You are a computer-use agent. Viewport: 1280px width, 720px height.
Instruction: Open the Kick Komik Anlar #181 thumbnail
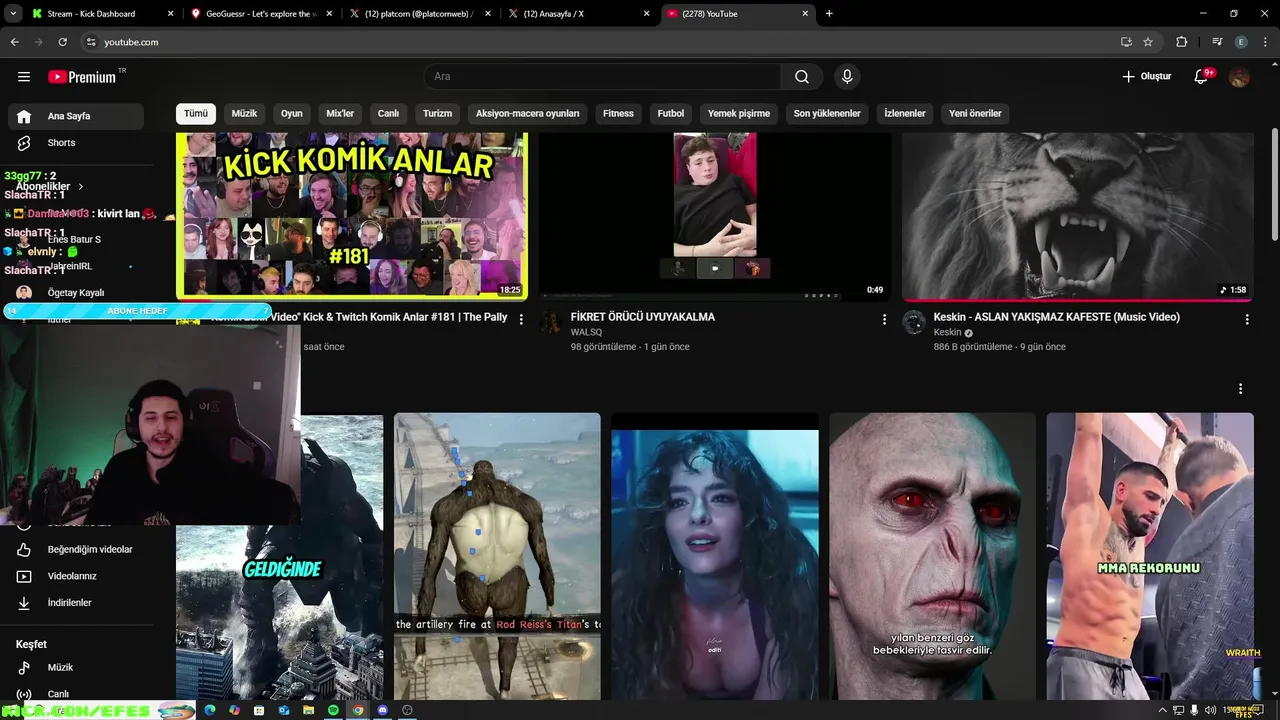(352, 216)
